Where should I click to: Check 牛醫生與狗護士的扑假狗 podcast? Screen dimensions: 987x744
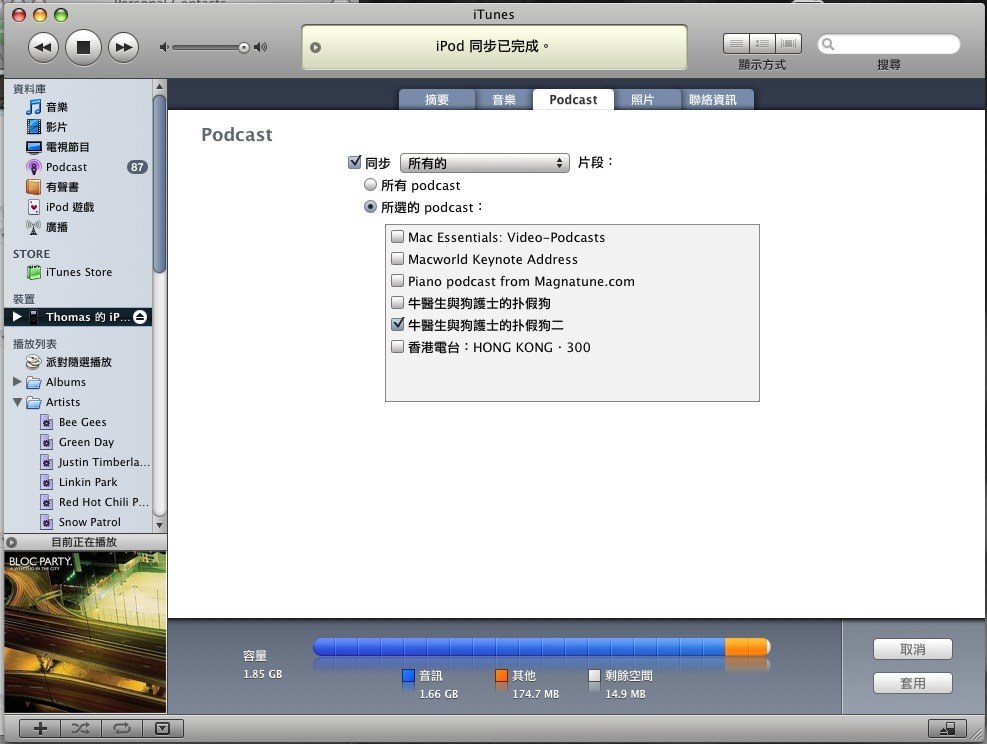click(397, 303)
